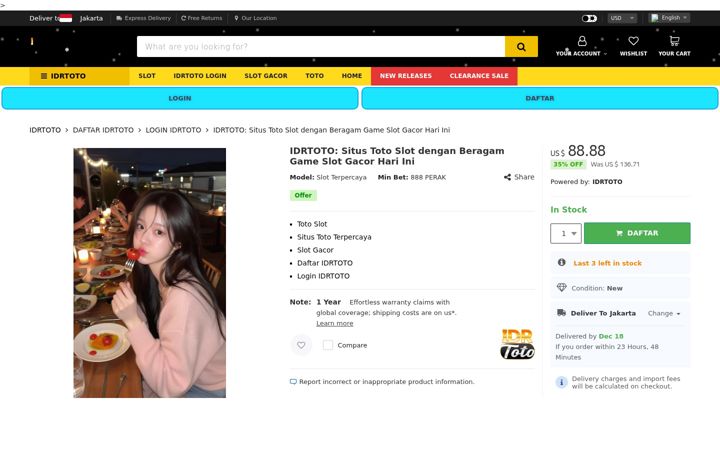Open the CLEARANCE SALE tab

[479, 76]
